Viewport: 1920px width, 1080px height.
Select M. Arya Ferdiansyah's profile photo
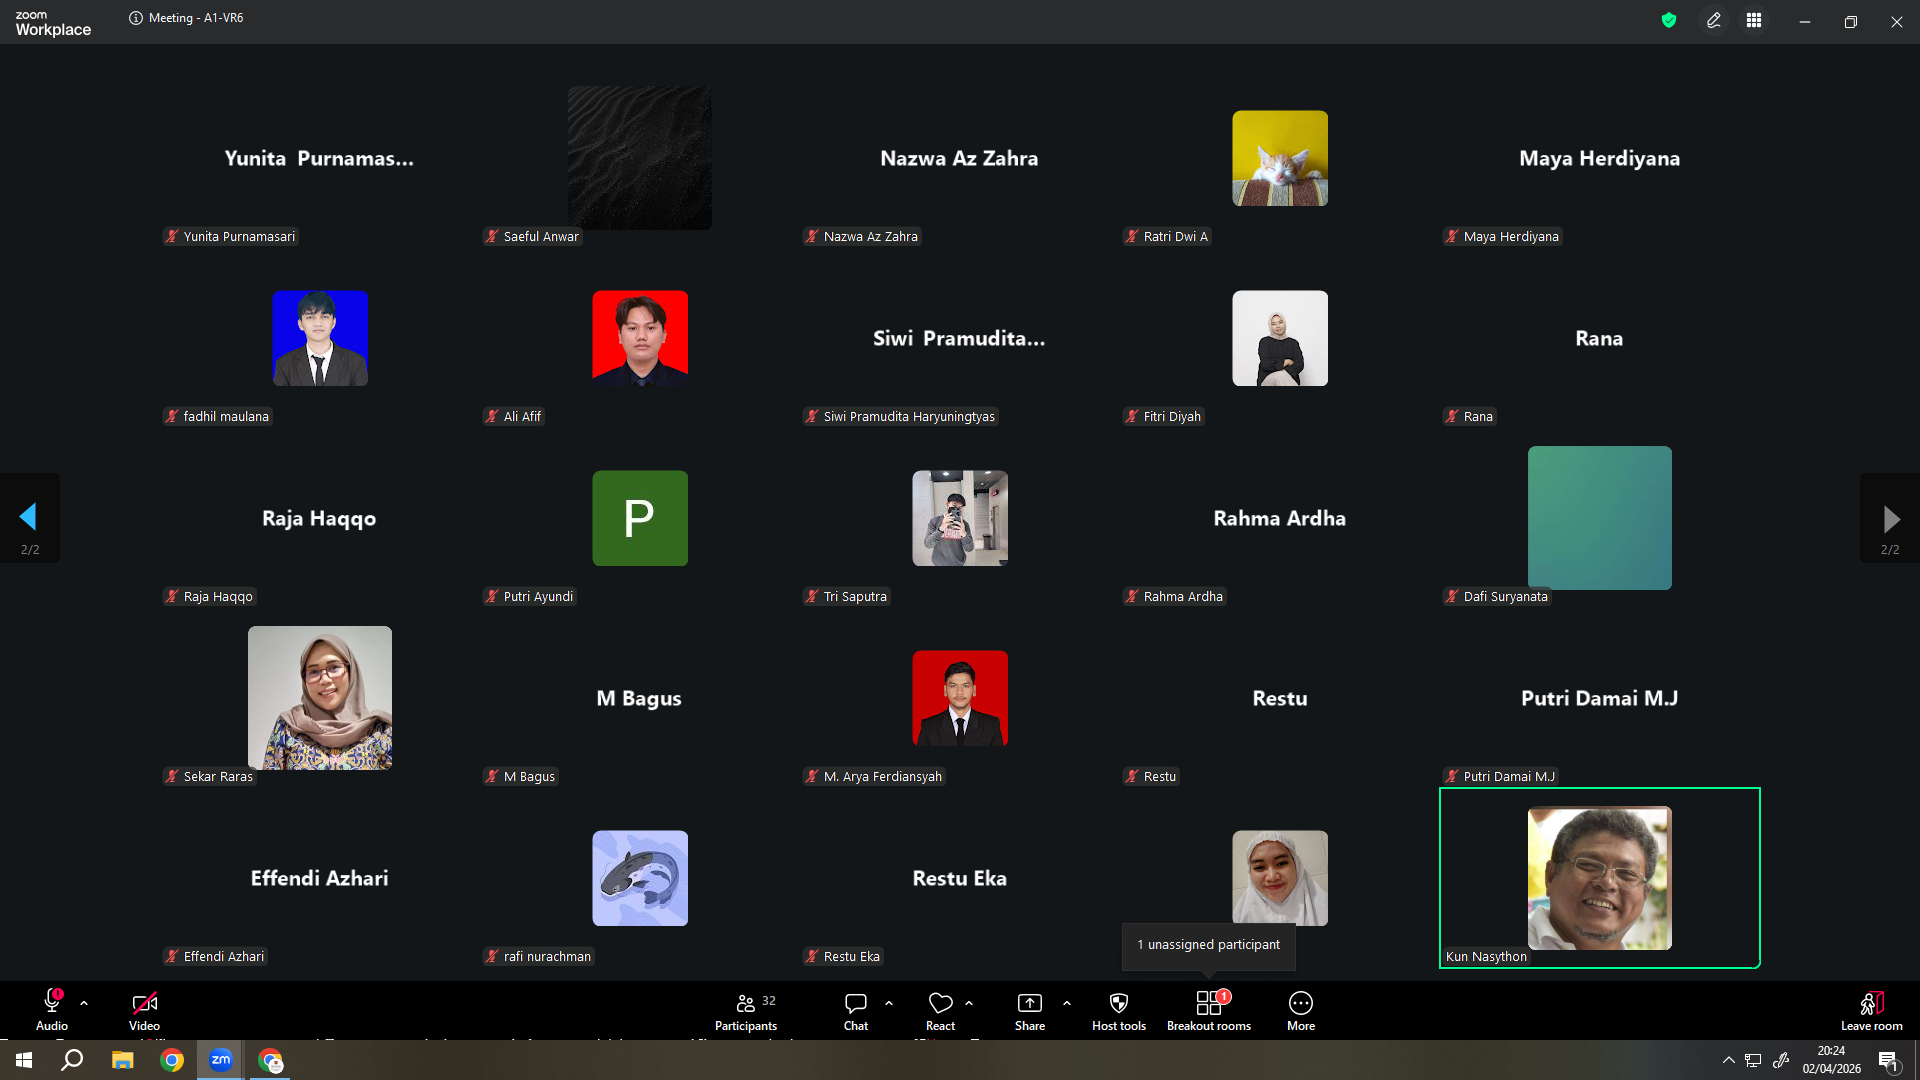pos(960,698)
